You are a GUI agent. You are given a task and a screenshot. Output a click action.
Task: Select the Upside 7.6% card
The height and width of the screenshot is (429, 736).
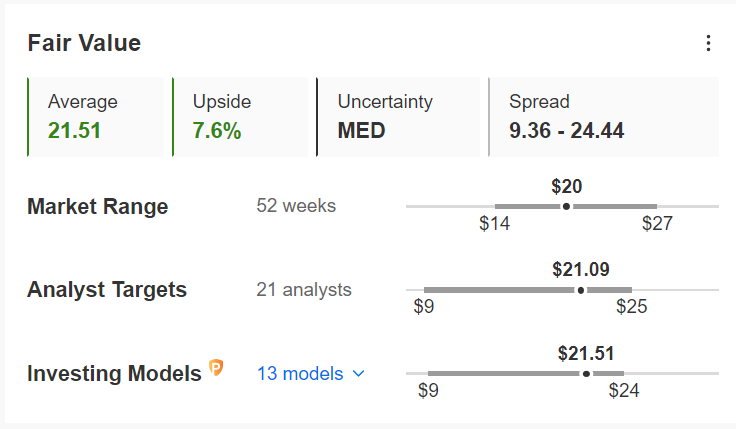point(240,117)
